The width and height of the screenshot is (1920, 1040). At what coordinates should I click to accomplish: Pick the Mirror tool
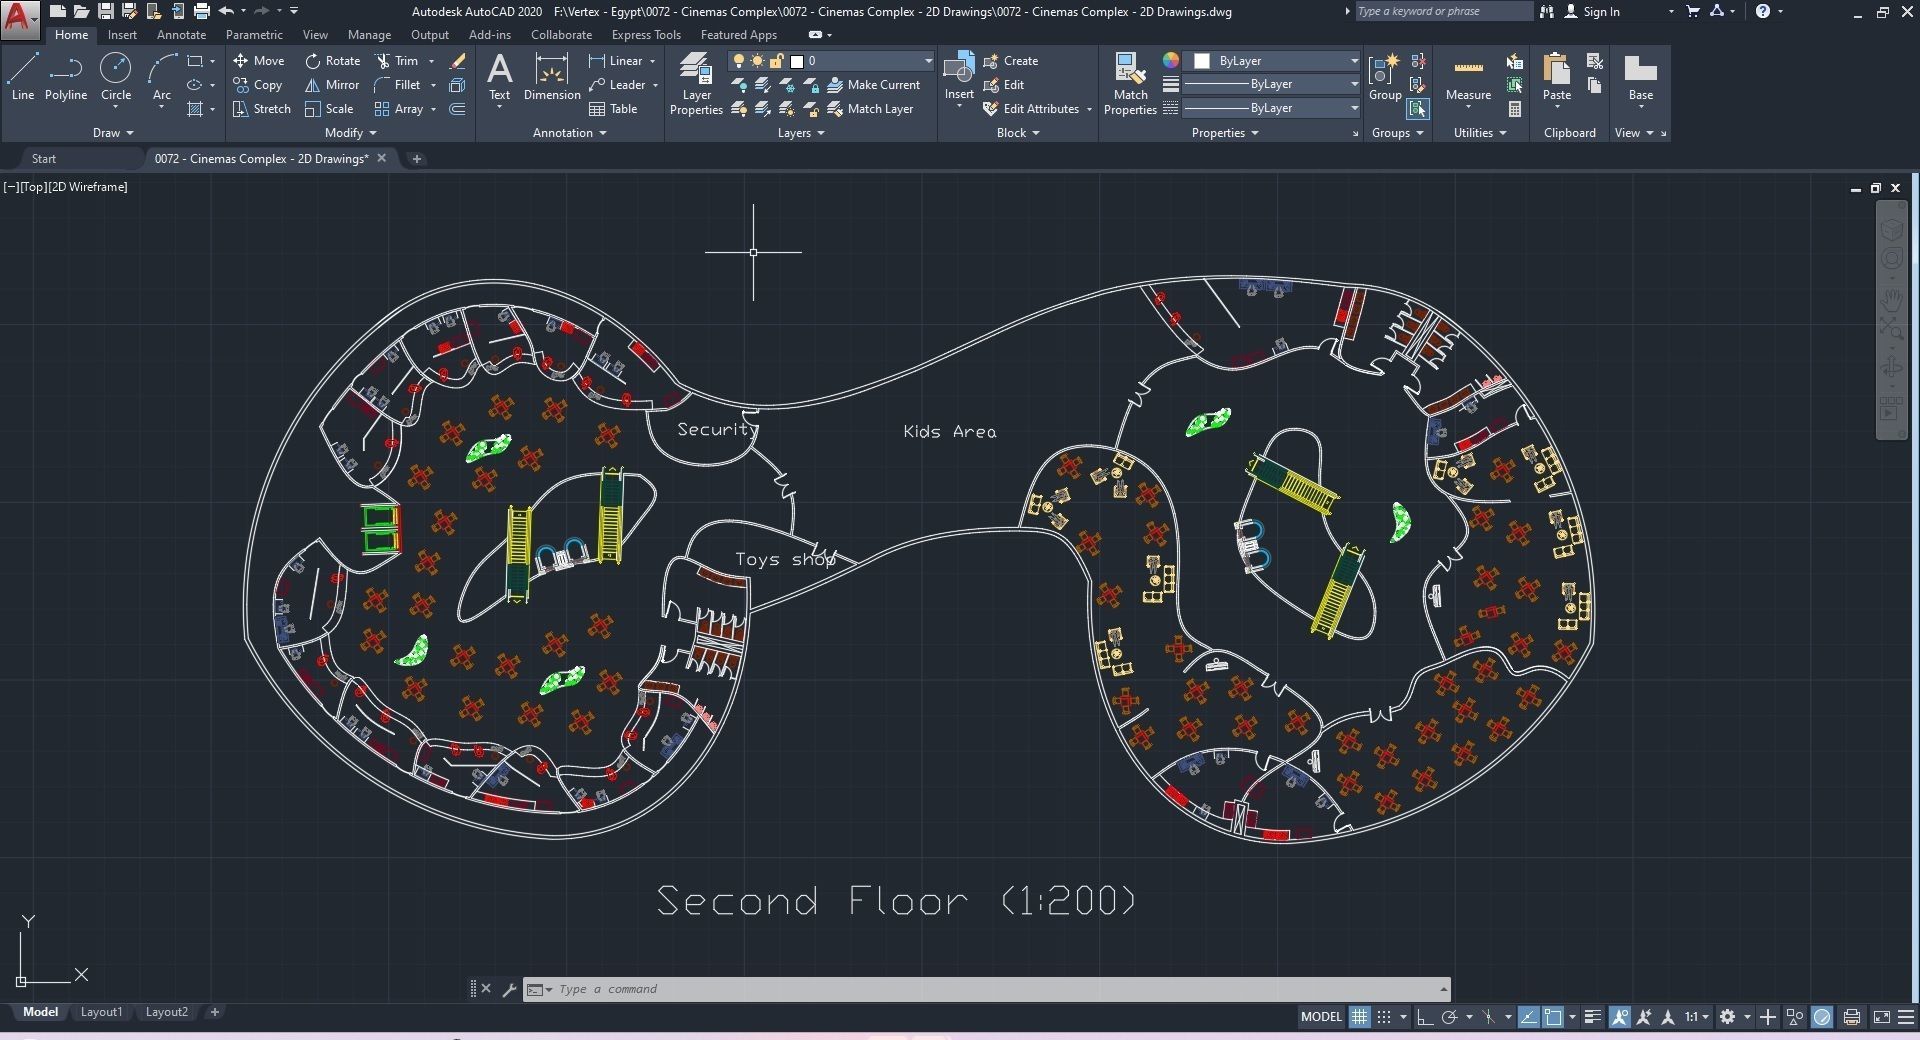332,85
